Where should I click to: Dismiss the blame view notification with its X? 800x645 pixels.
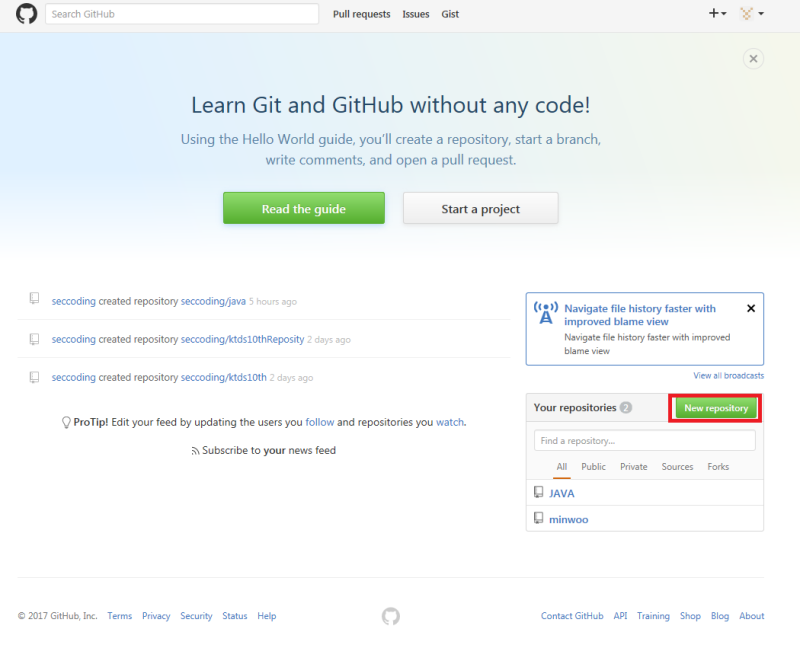pos(751,308)
